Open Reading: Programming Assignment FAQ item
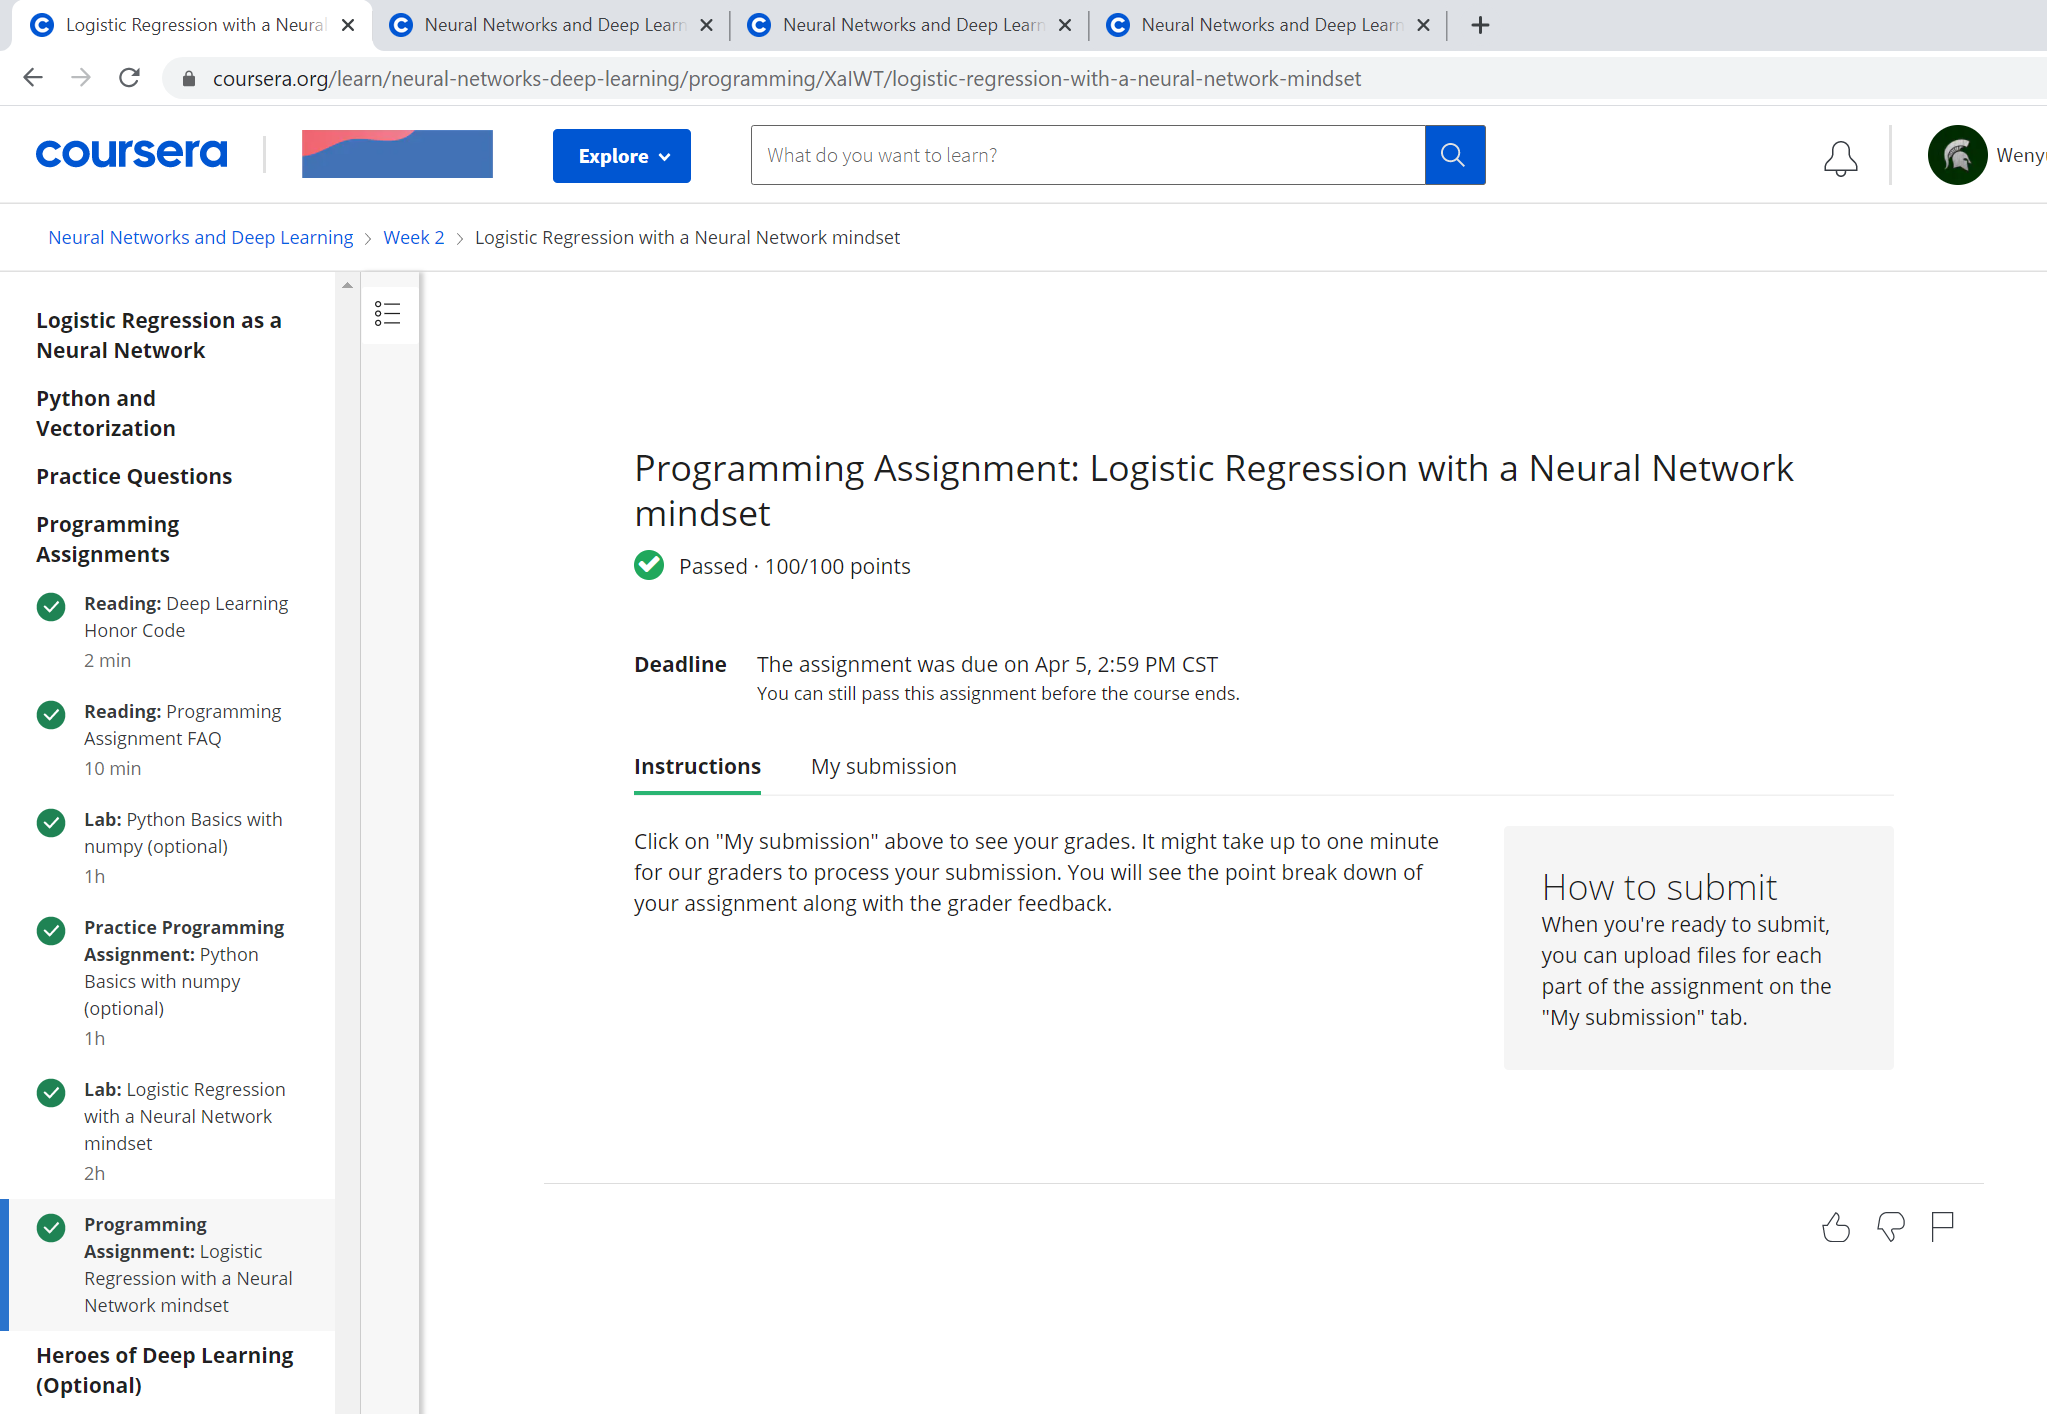Image resolution: width=2047 pixels, height=1414 pixels. coord(183,725)
